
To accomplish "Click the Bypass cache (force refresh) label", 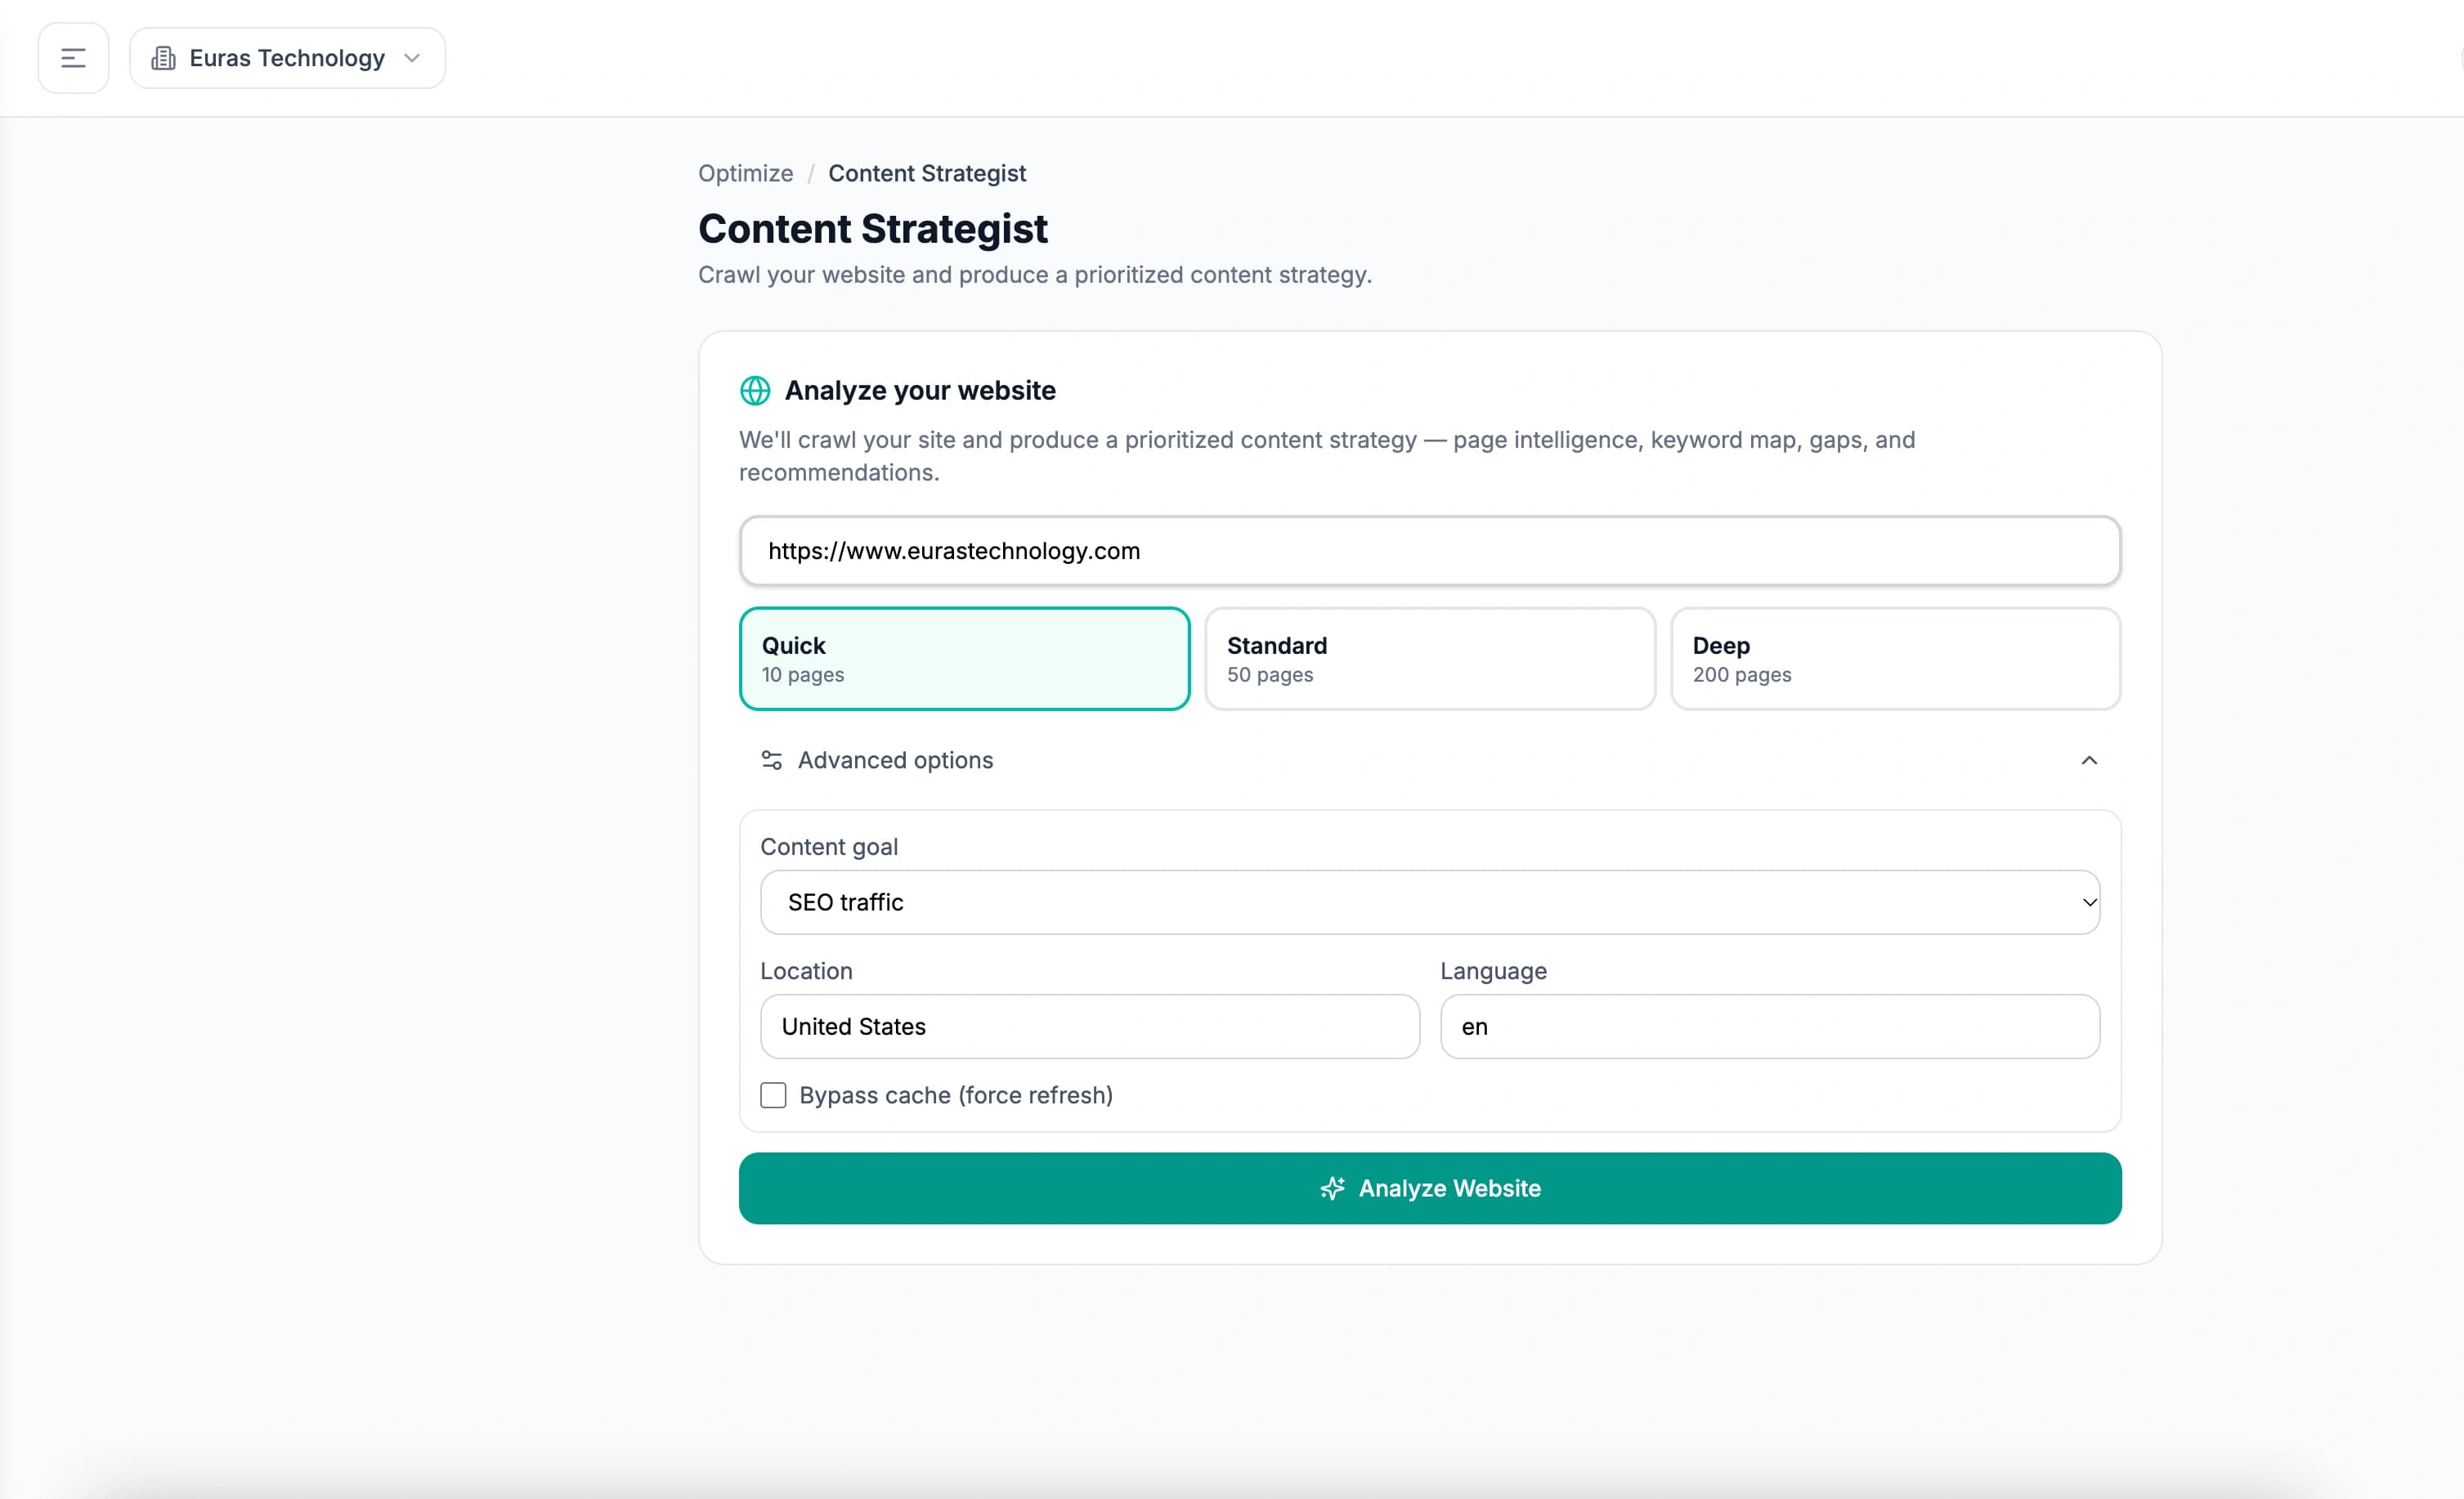I will pos(956,1095).
